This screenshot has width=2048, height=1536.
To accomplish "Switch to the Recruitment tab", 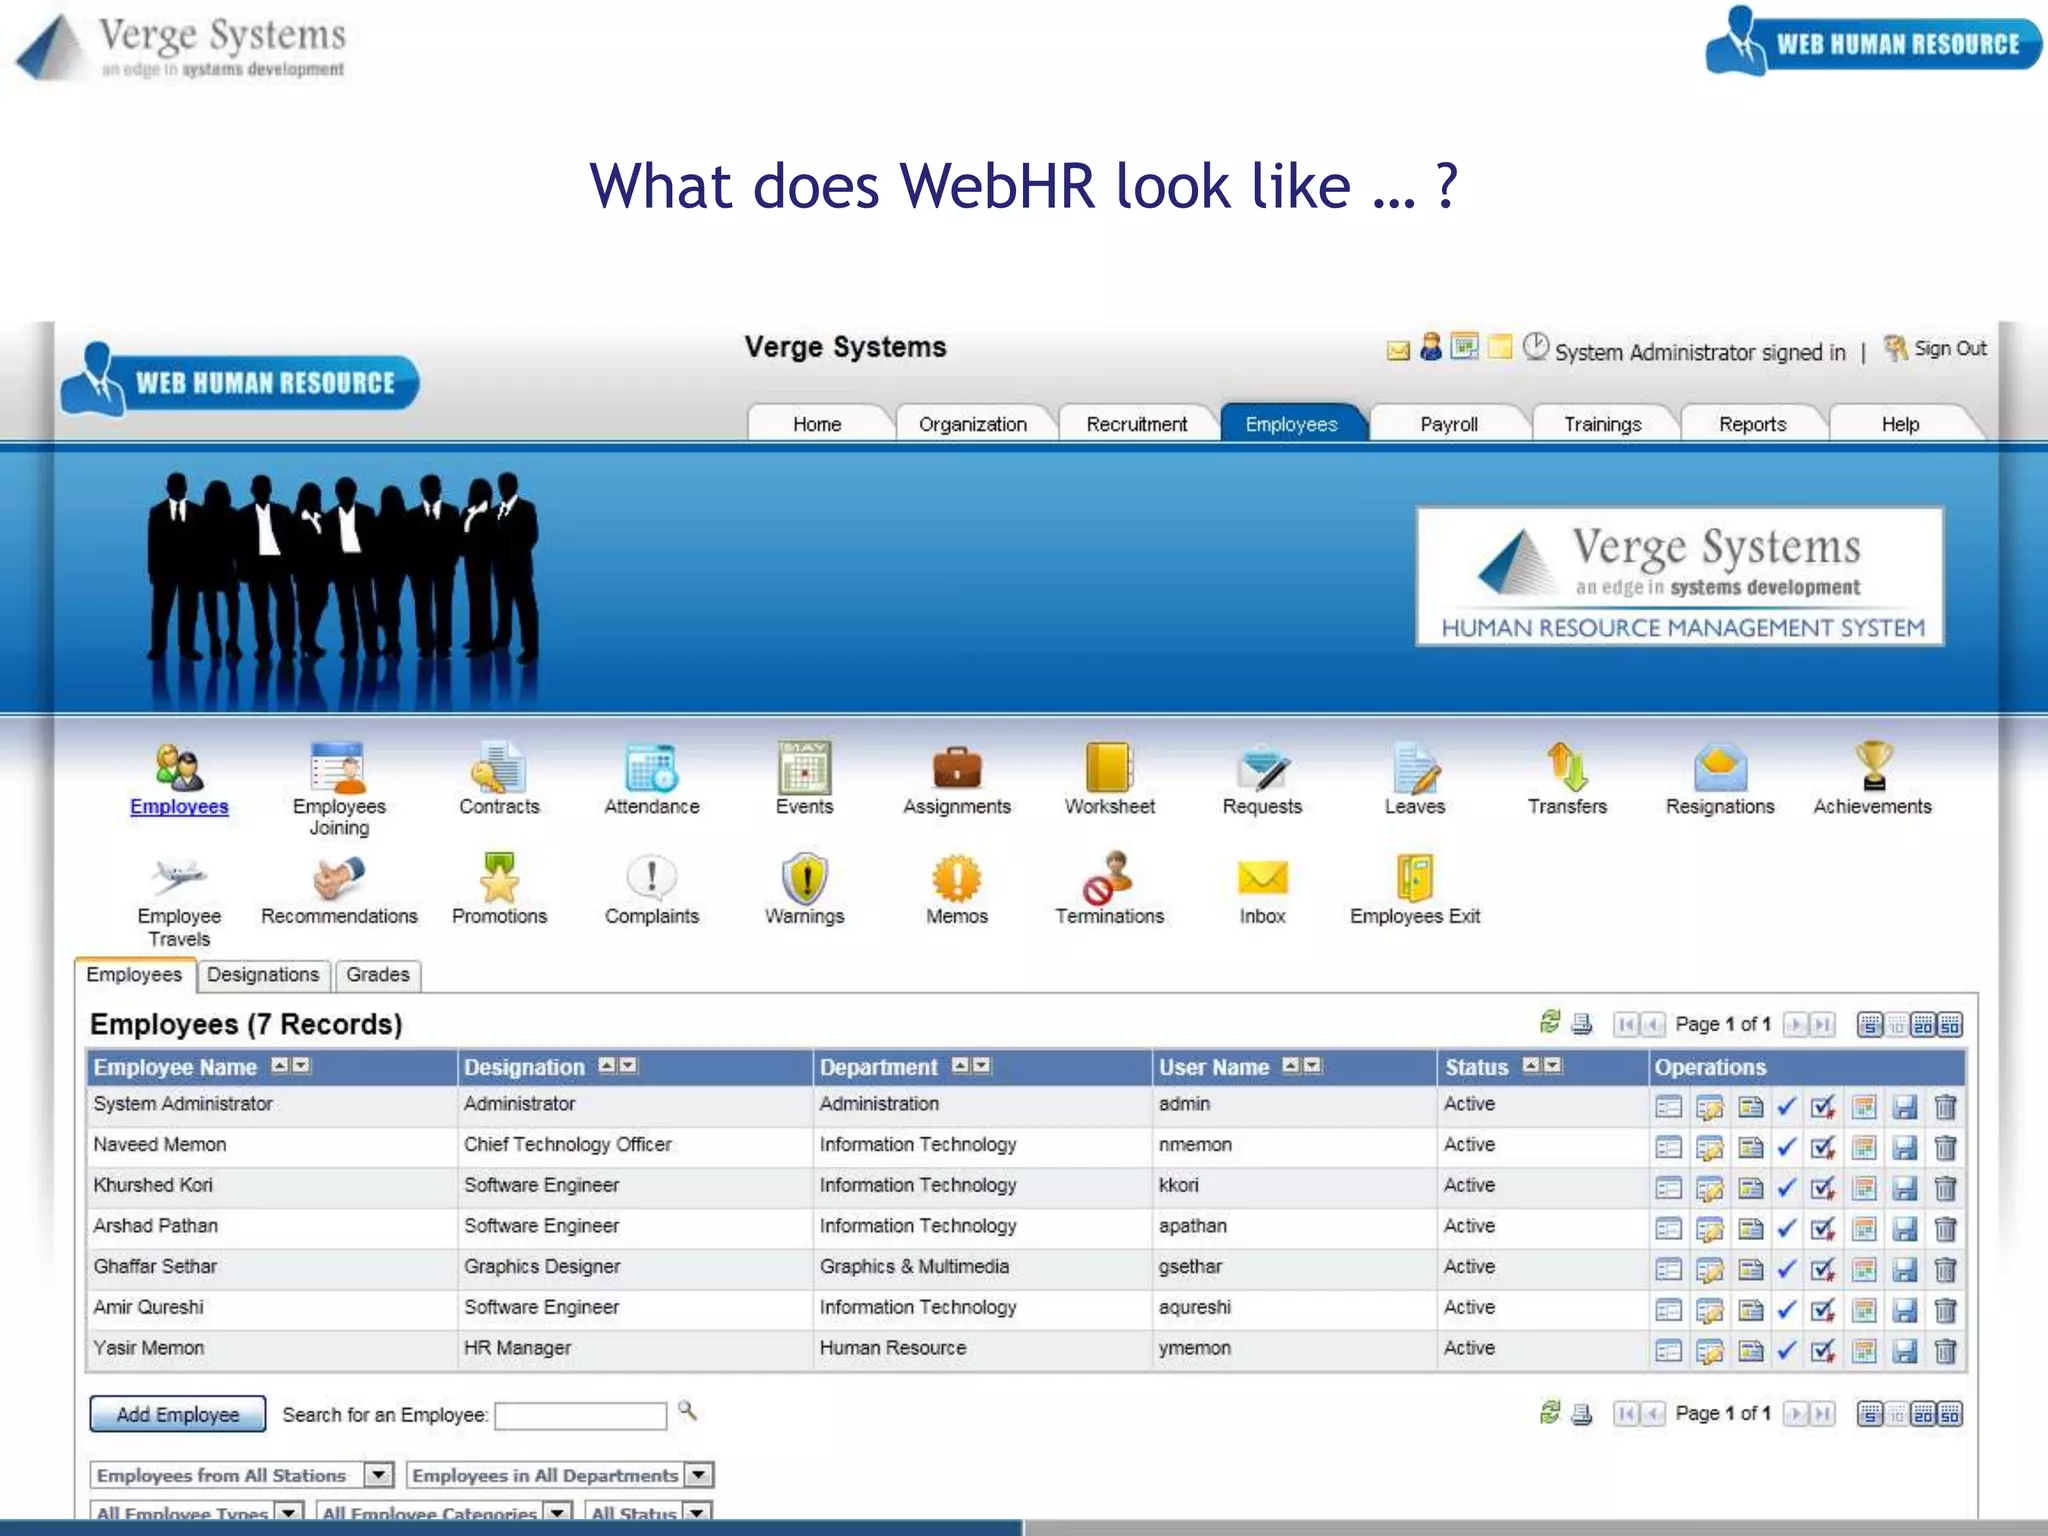I will tap(1136, 423).
